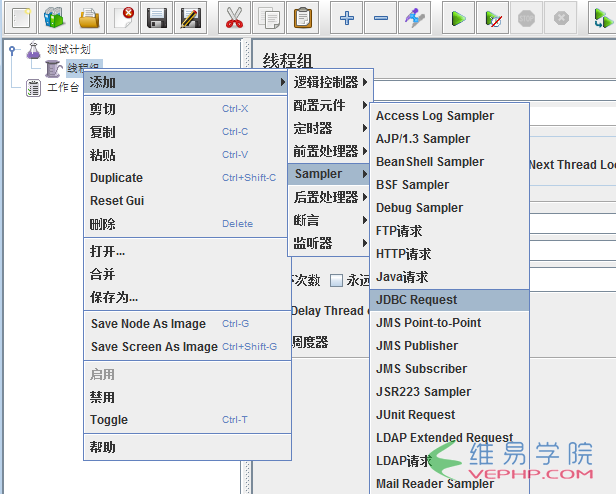616x494 pixels.
Task: Click the Start no pauses icon
Action: (x=493, y=18)
